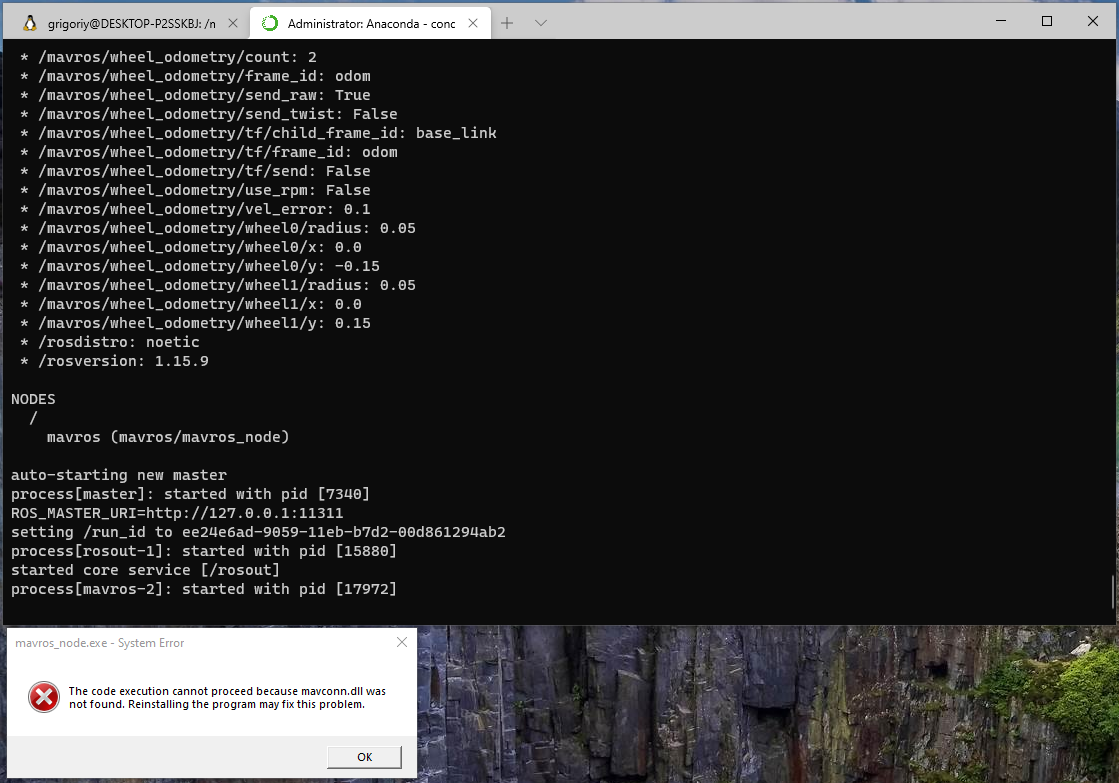
Task: Open the tab options chevron dropdown
Action: click(541, 21)
